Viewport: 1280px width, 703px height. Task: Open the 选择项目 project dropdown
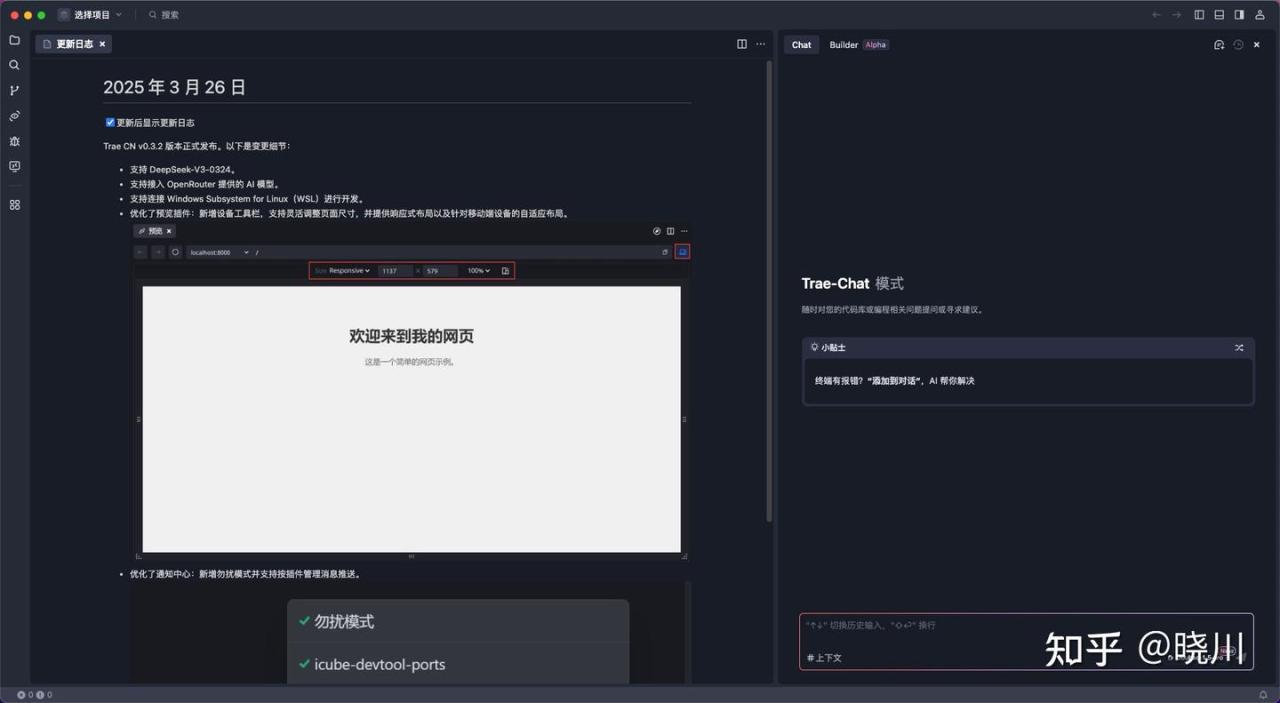(90, 15)
